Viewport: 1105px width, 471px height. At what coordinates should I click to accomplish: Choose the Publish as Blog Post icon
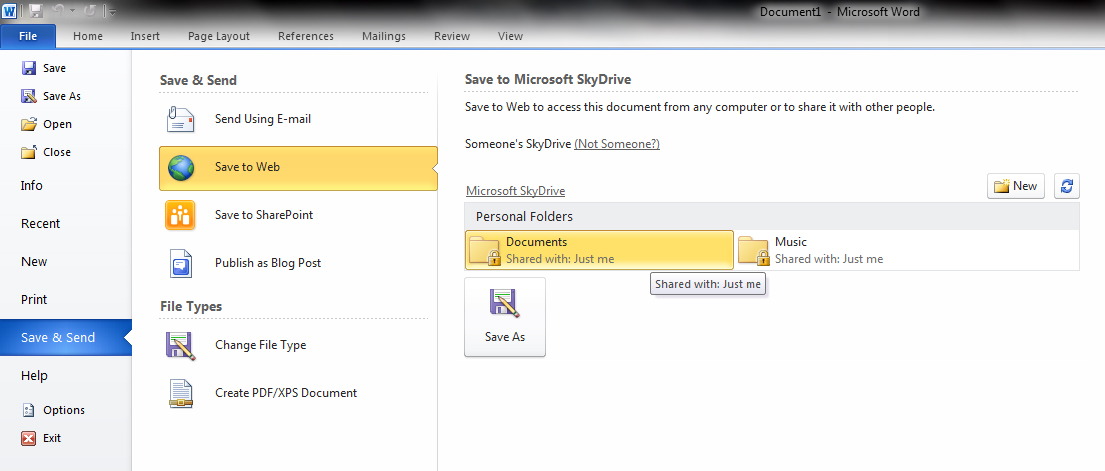(181, 263)
